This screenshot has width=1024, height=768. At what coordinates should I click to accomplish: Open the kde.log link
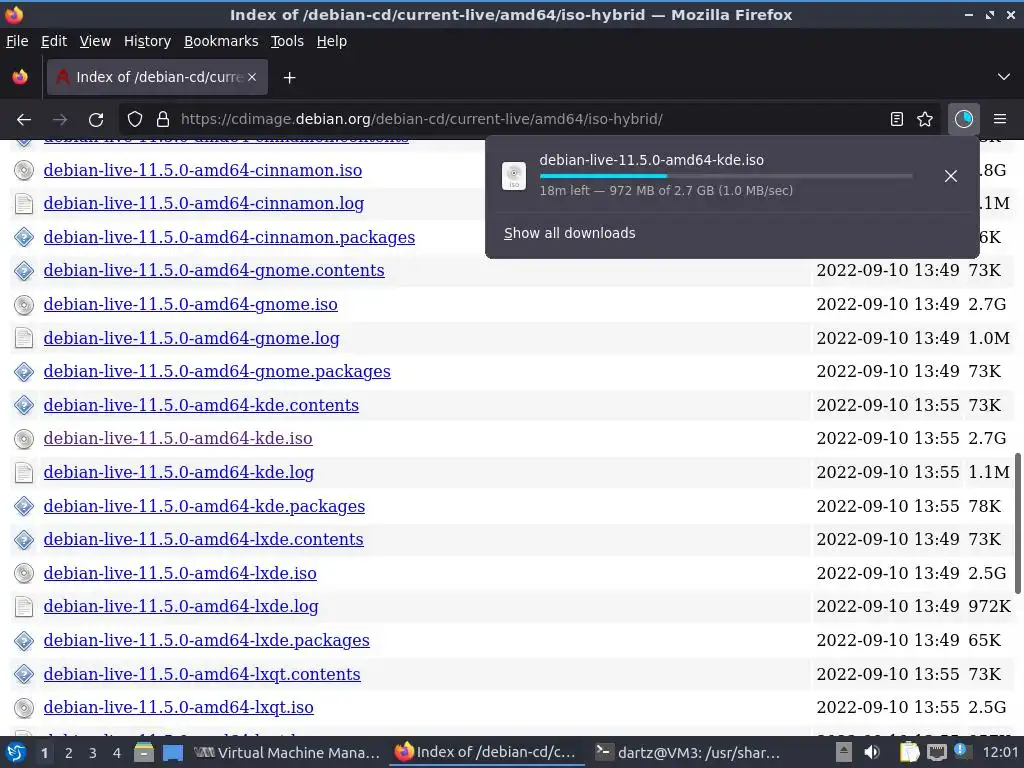(x=179, y=473)
